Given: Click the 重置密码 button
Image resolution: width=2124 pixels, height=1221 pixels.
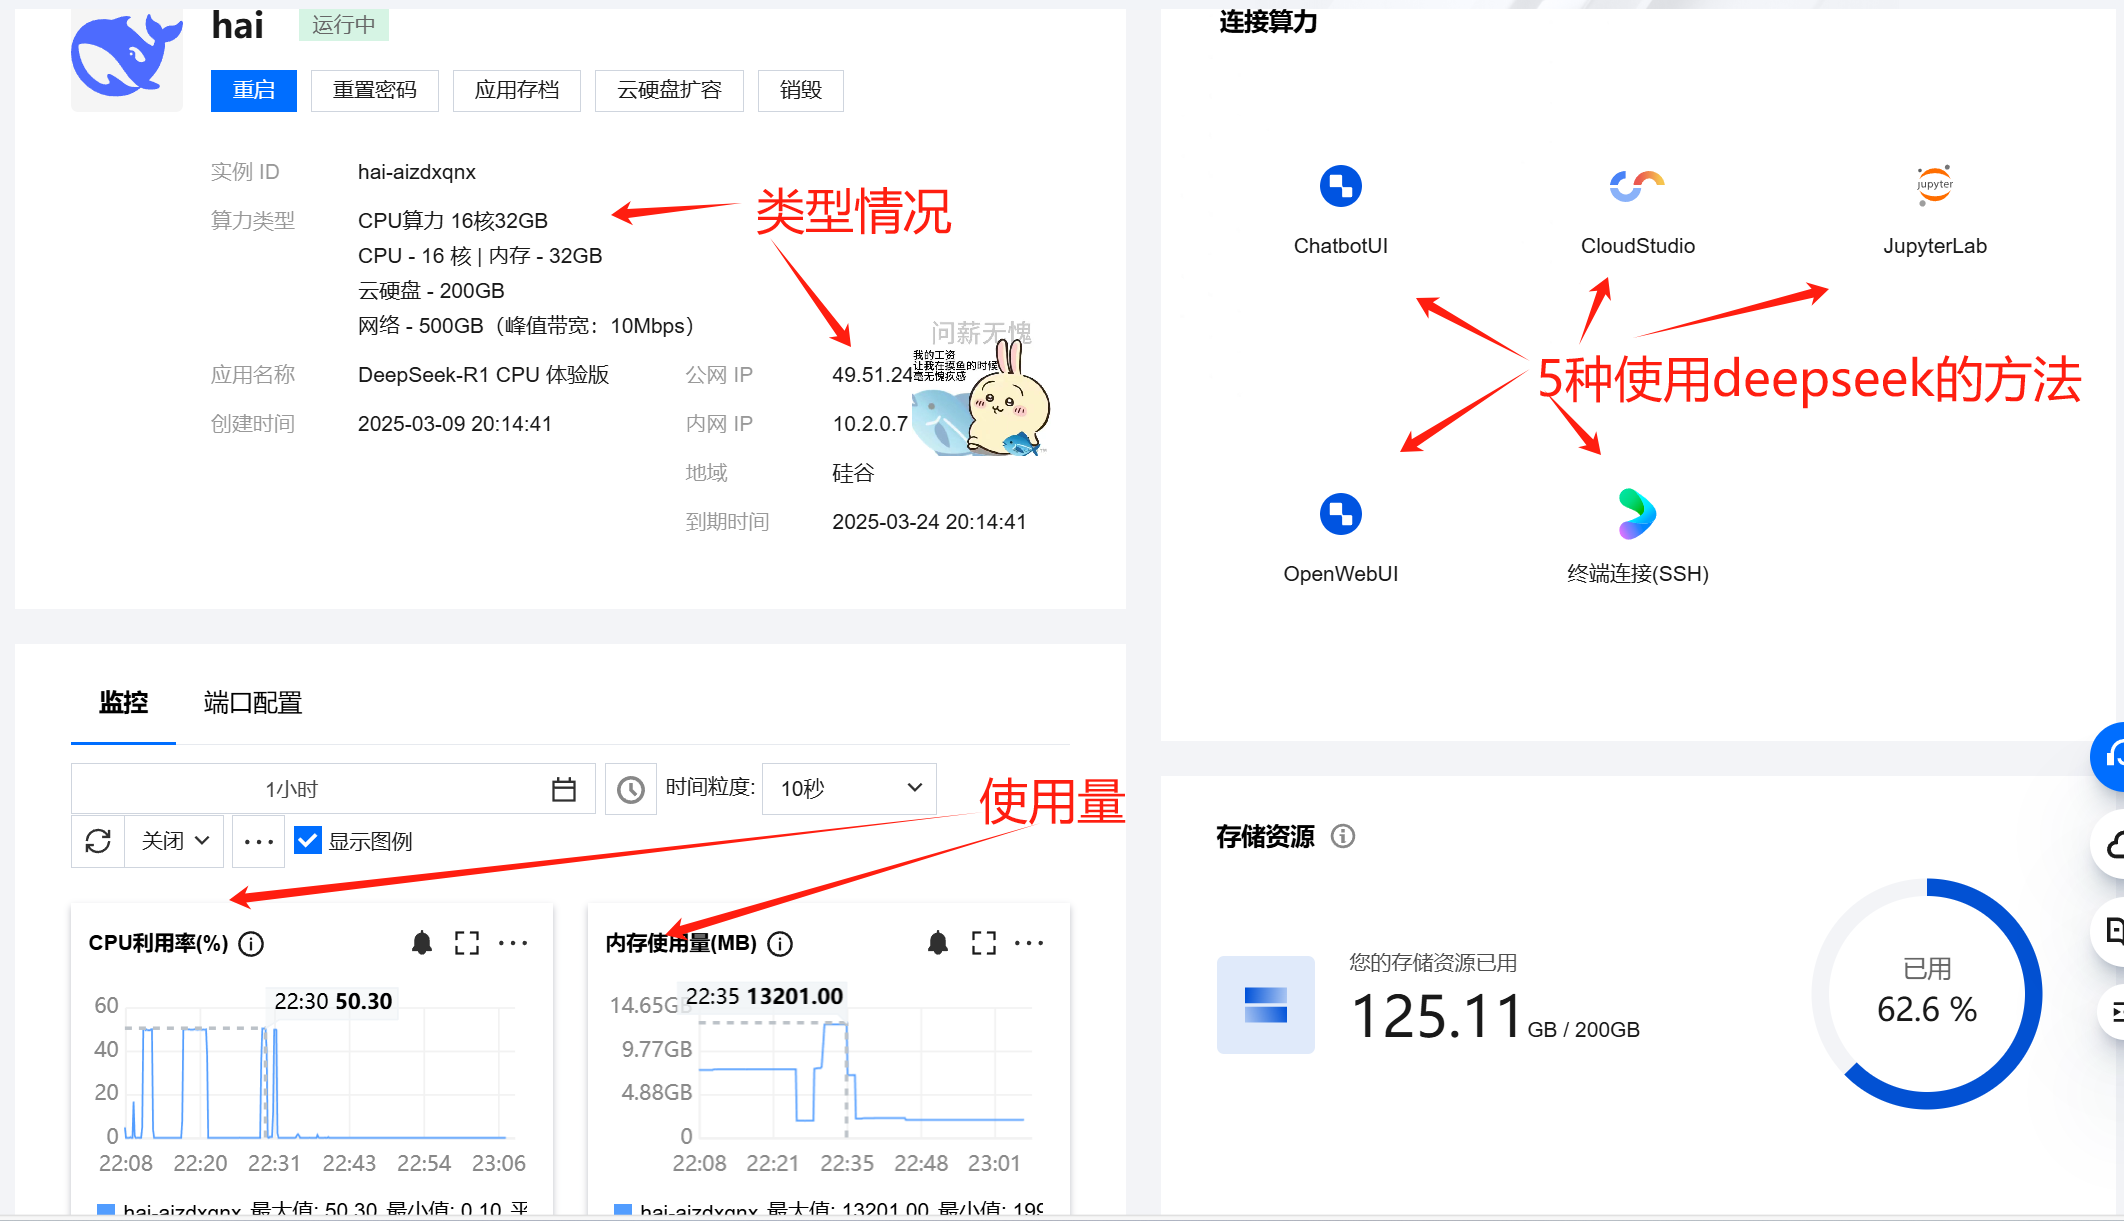Looking at the screenshot, I should click(374, 90).
